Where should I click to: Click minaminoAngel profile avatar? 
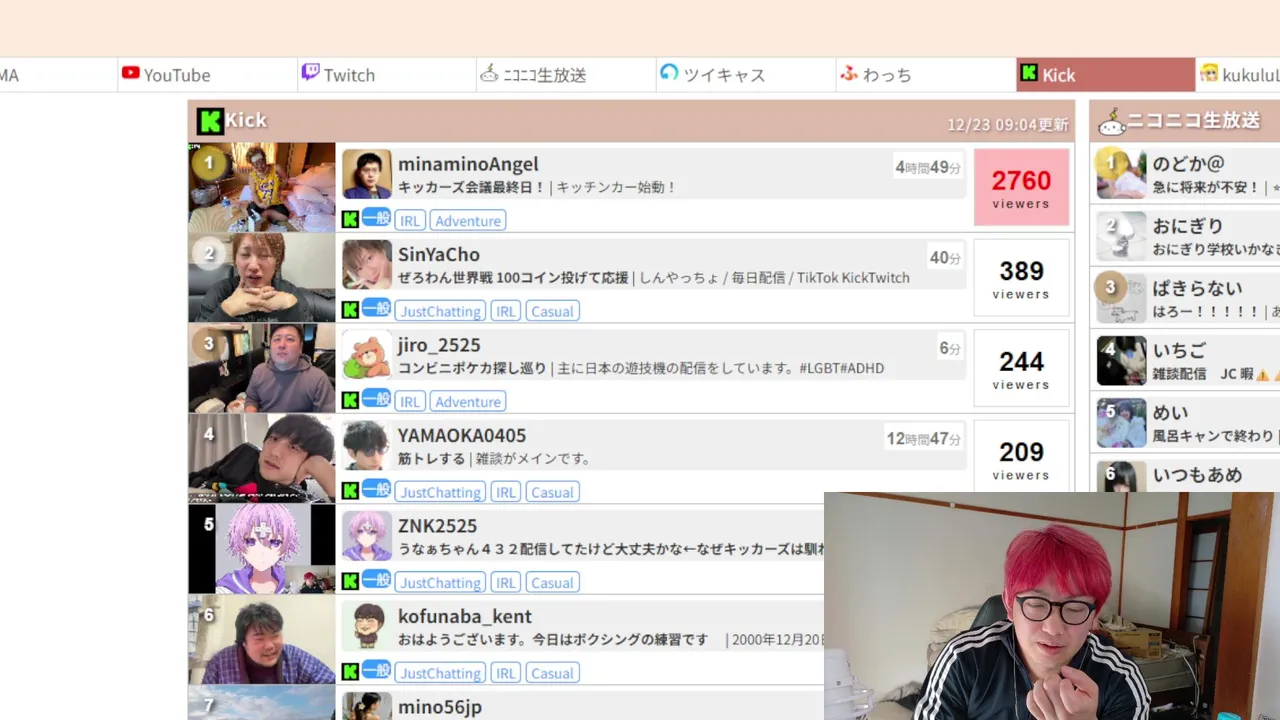click(x=367, y=174)
